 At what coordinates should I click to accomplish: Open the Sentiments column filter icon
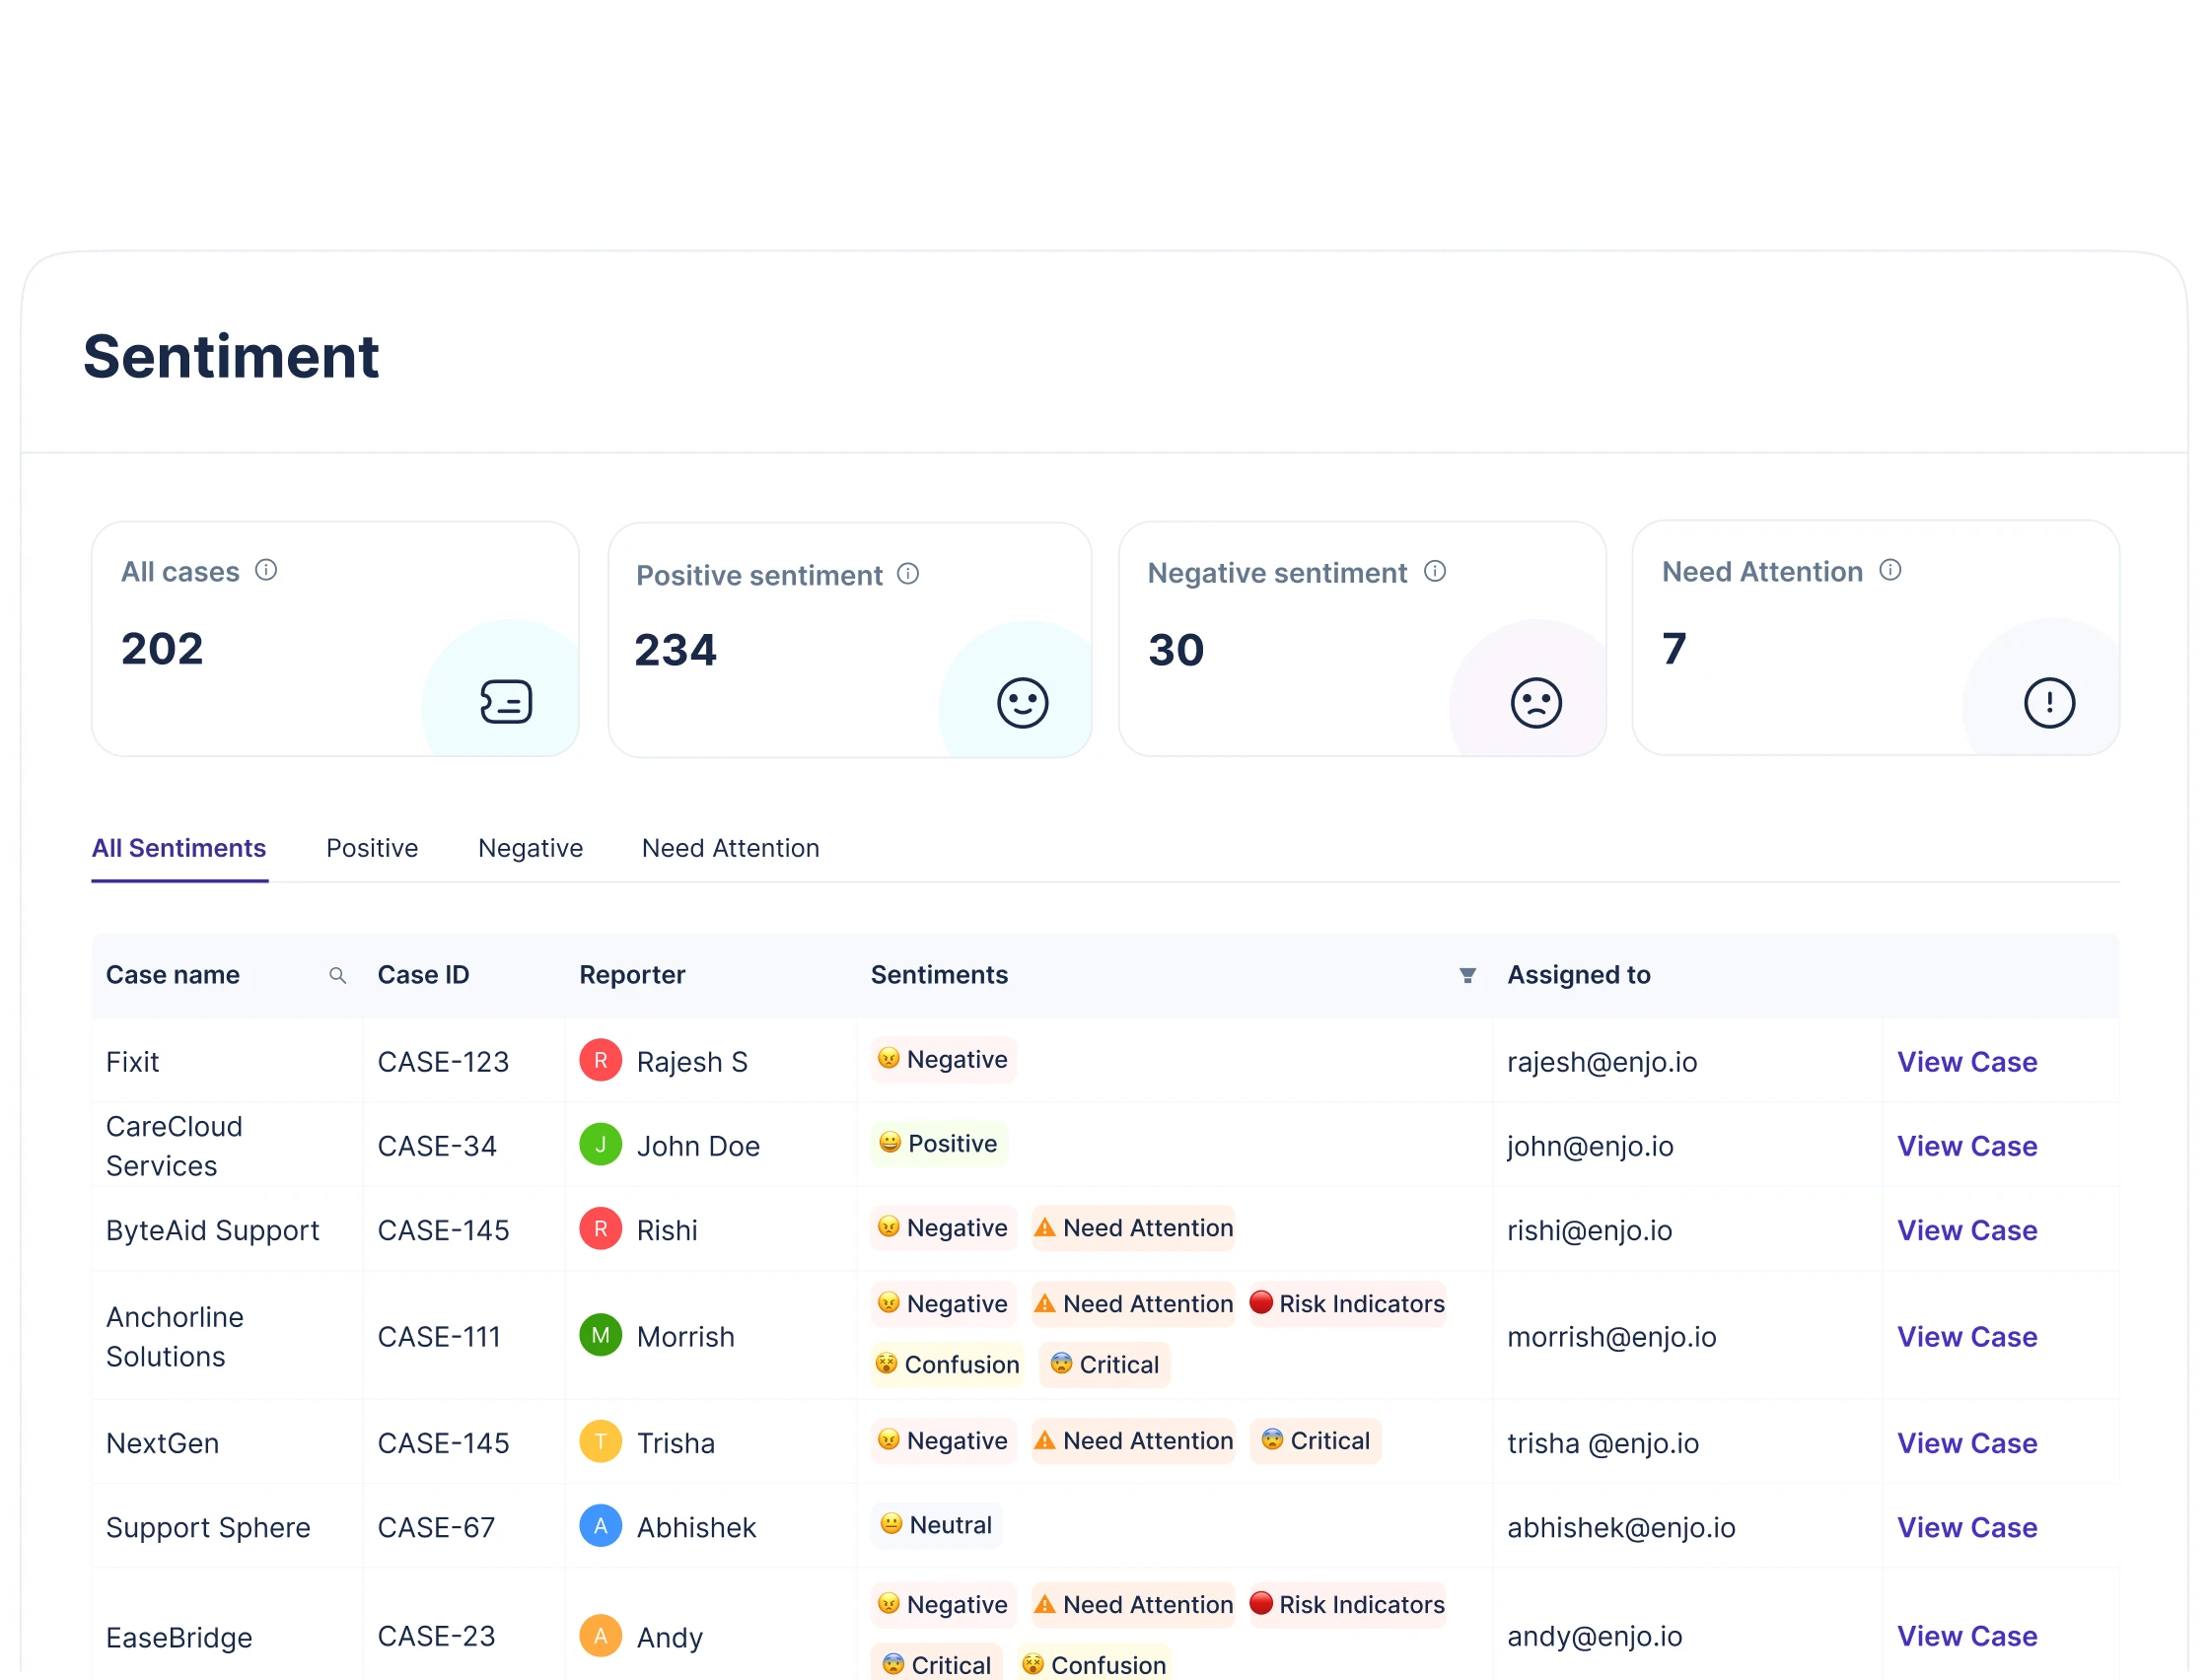(x=1467, y=975)
